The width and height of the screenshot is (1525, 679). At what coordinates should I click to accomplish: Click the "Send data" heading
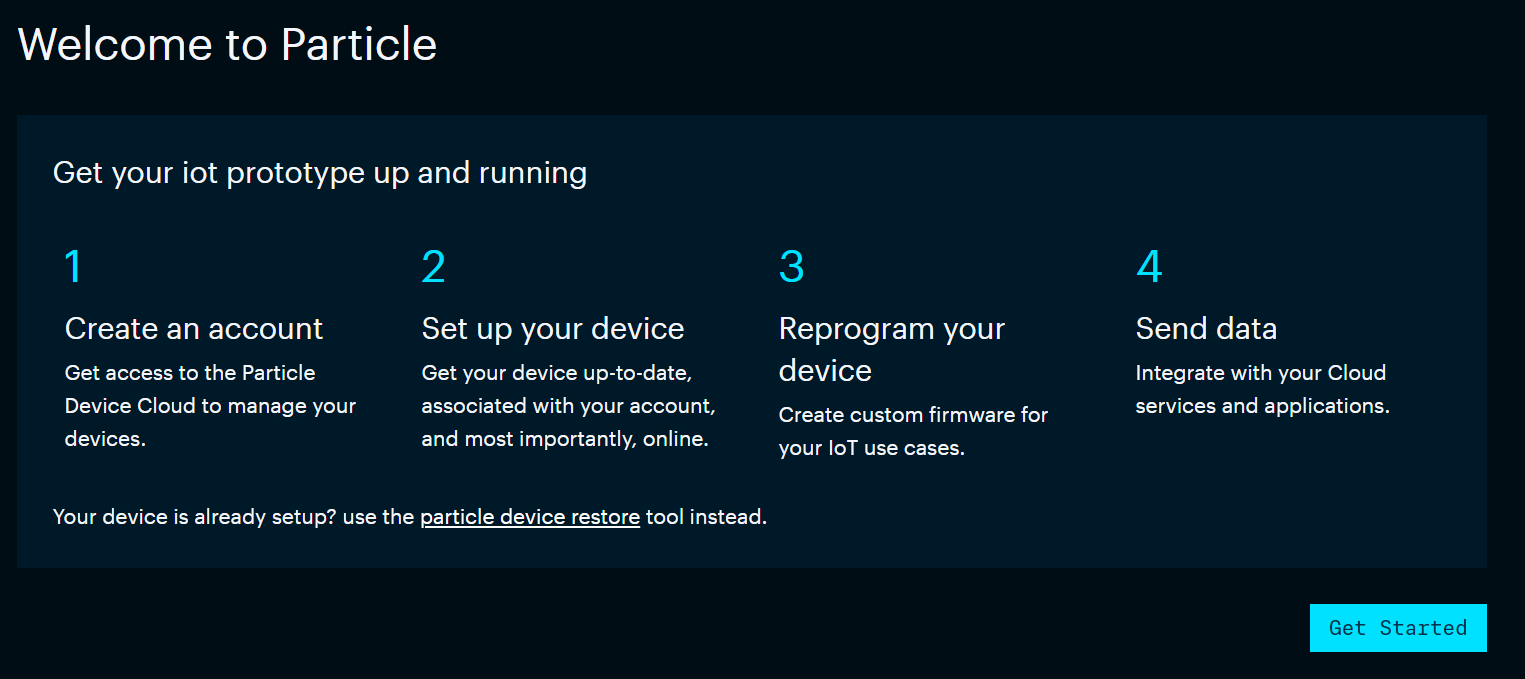(1206, 328)
